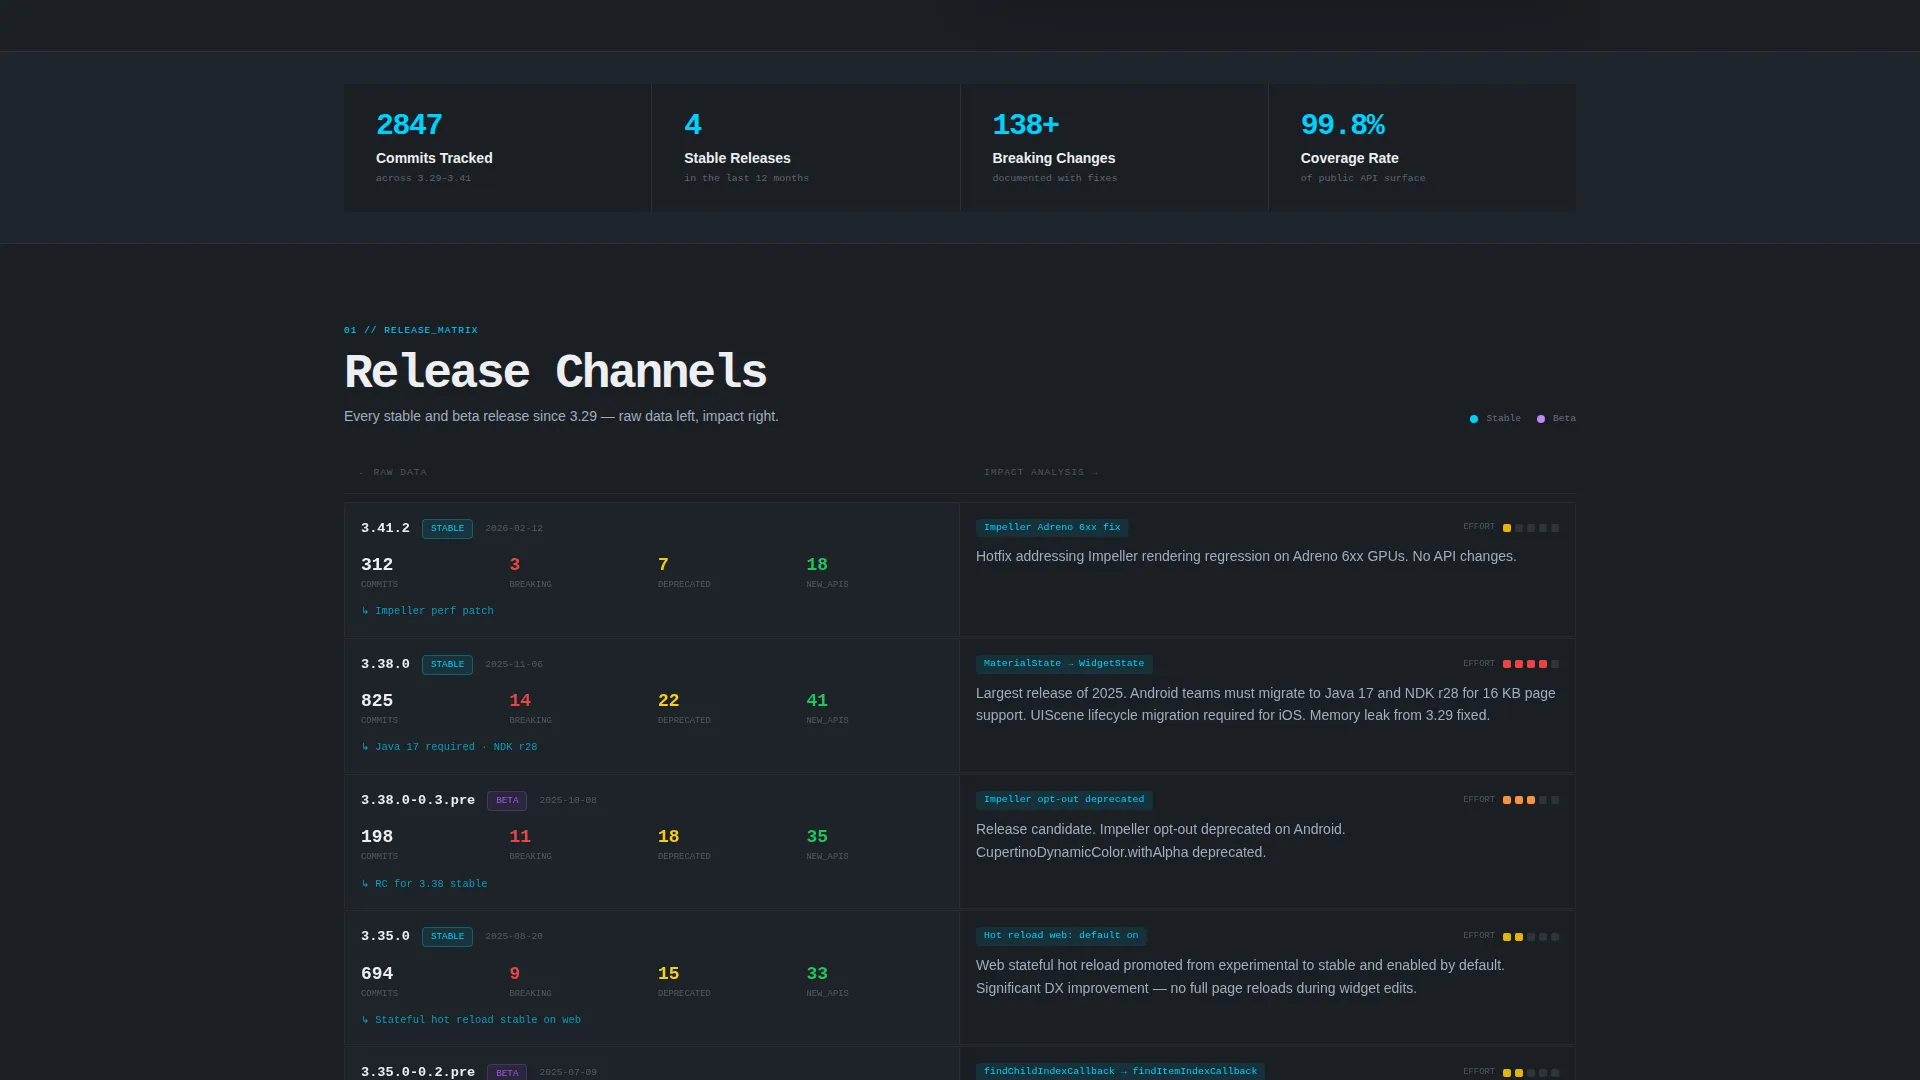Click breaking count 14 in 3.38.0 row
Image resolution: width=1920 pixels, height=1080 pixels.
[520, 701]
